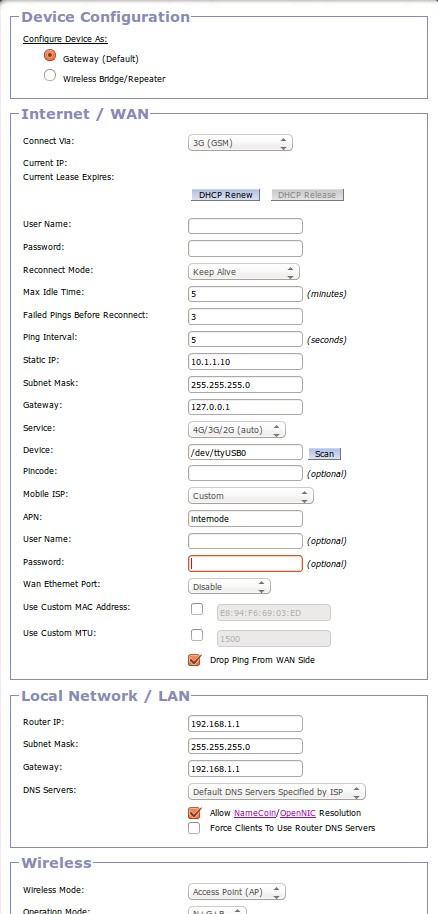The width and height of the screenshot is (438, 914).
Task: Open DNS Servers dropdown
Action: [x=276, y=792]
